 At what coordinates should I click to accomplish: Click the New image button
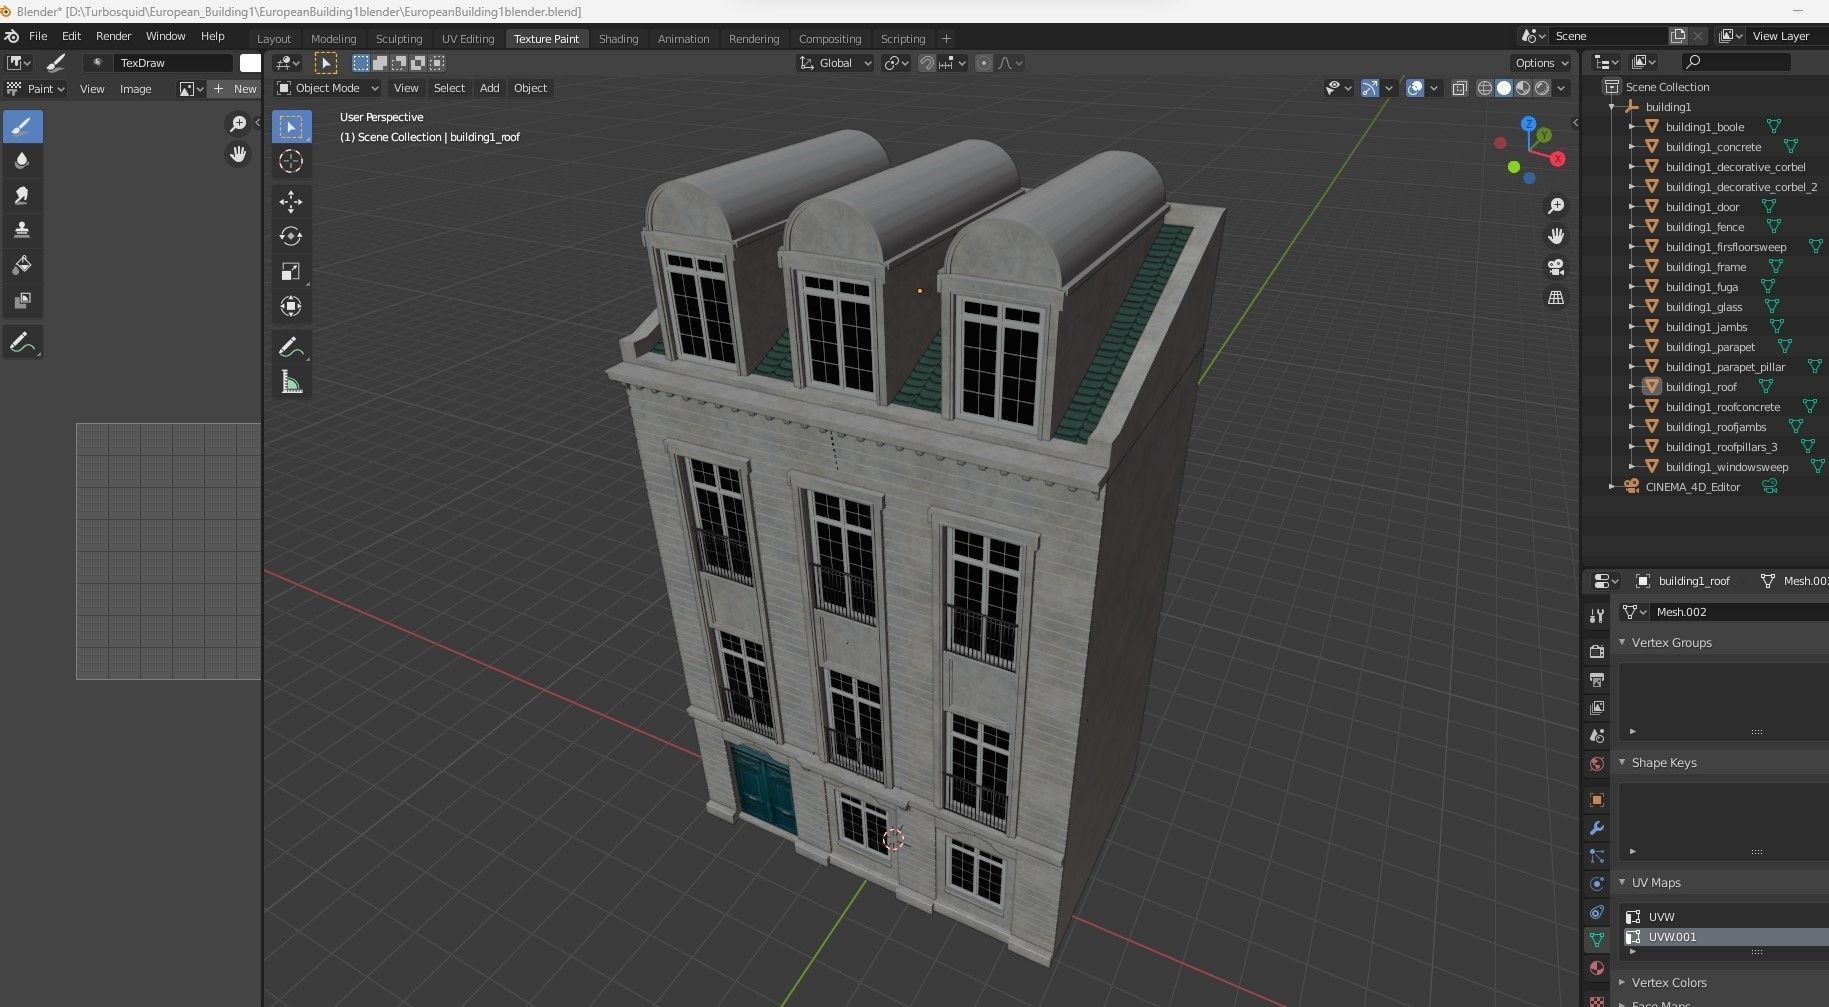[235, 89]
